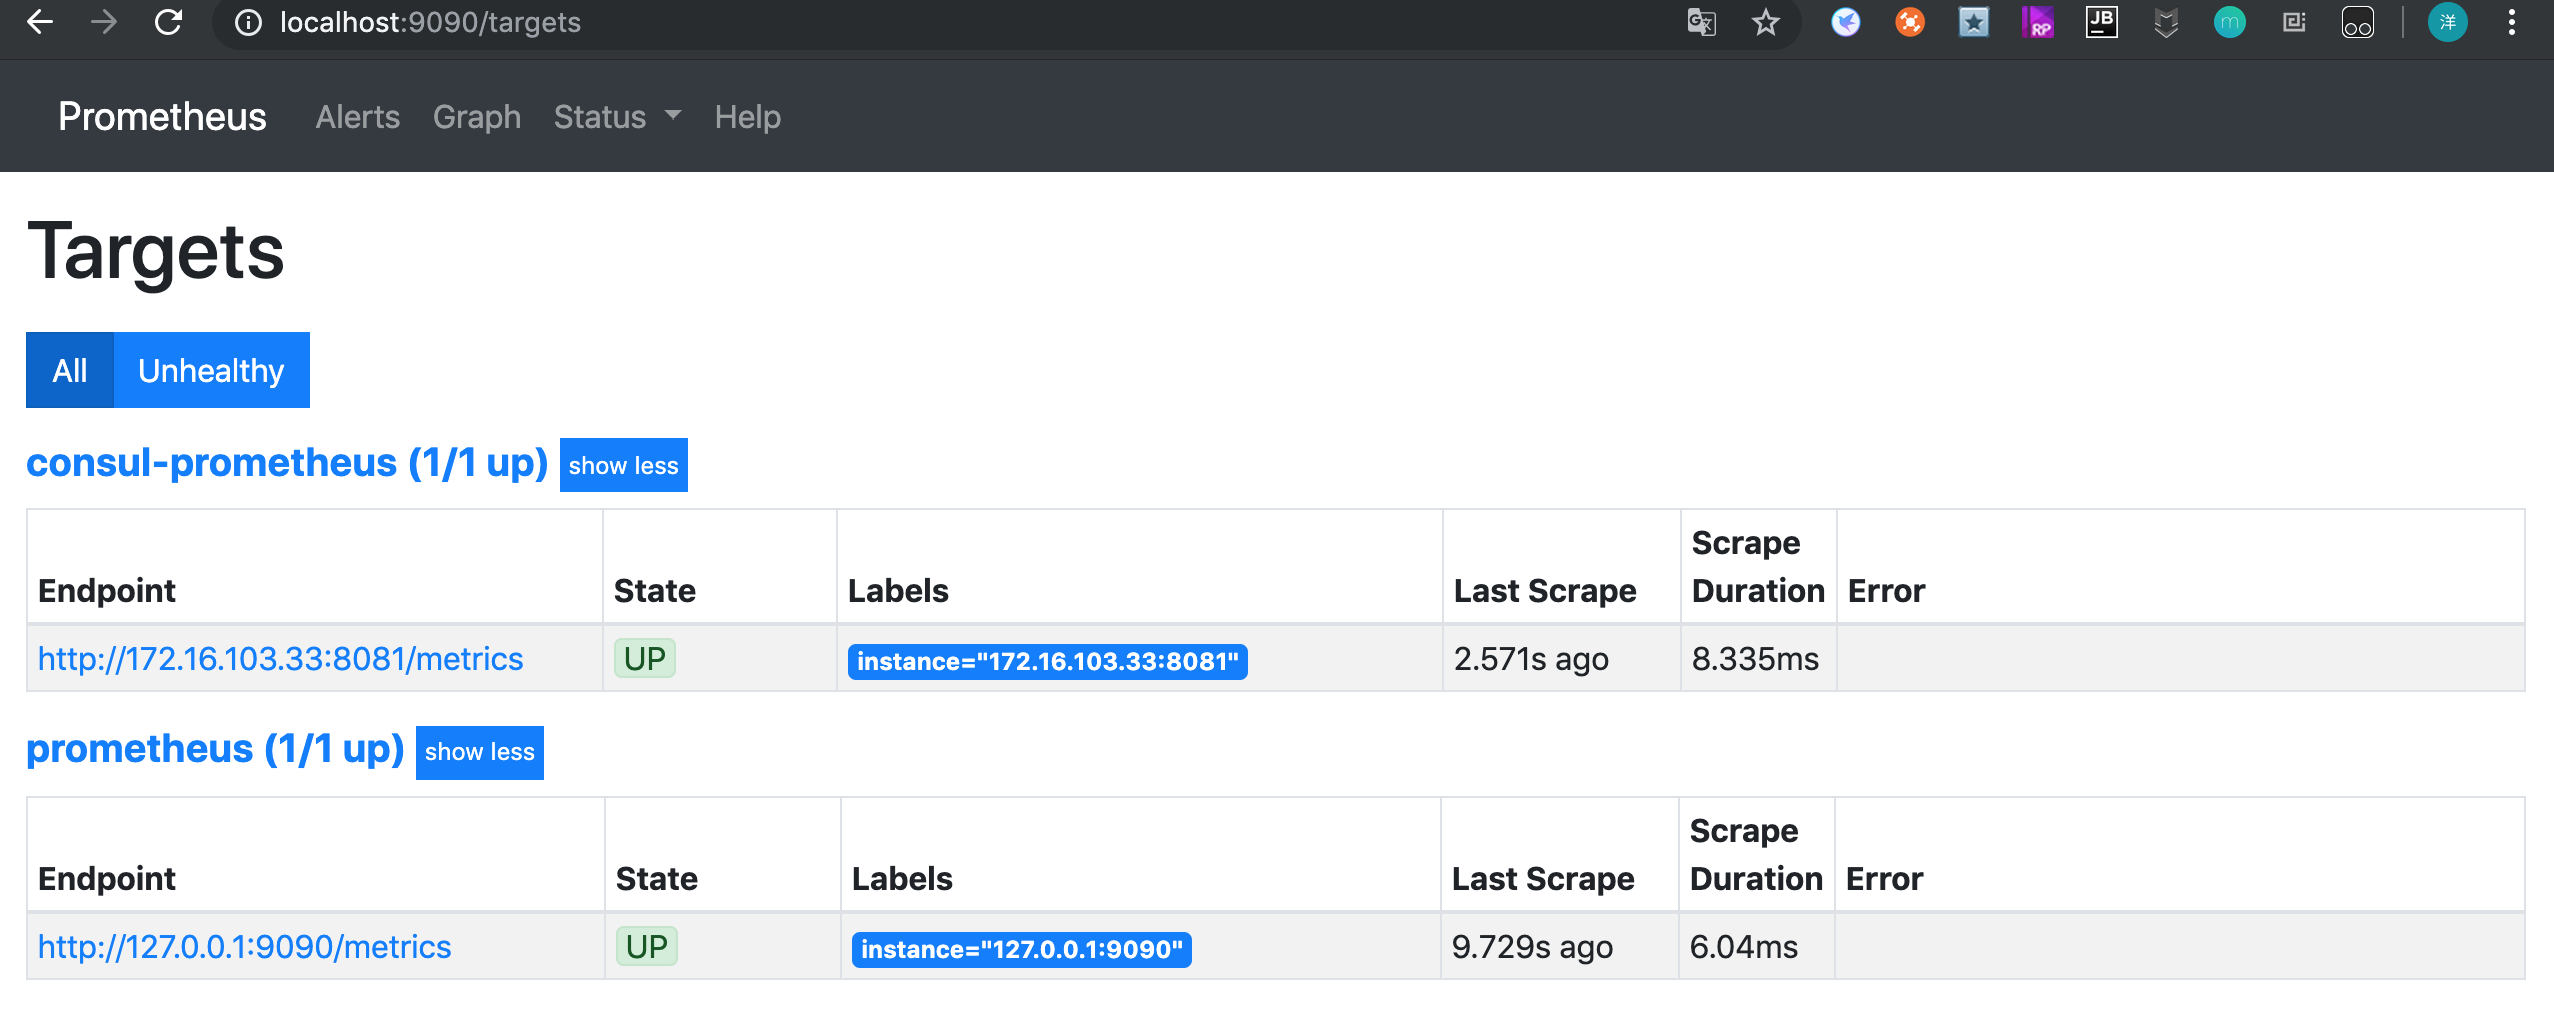View site information icon in address bar
Image resolution: width=2554 pixels, height=1014 pixels.
click(248, 22)
